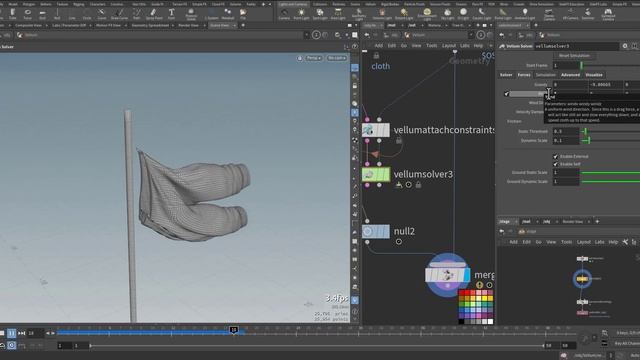640x360 pixels.
Task: Select the Platonic Solids shelf tool
Action: [x=191, y=14]
